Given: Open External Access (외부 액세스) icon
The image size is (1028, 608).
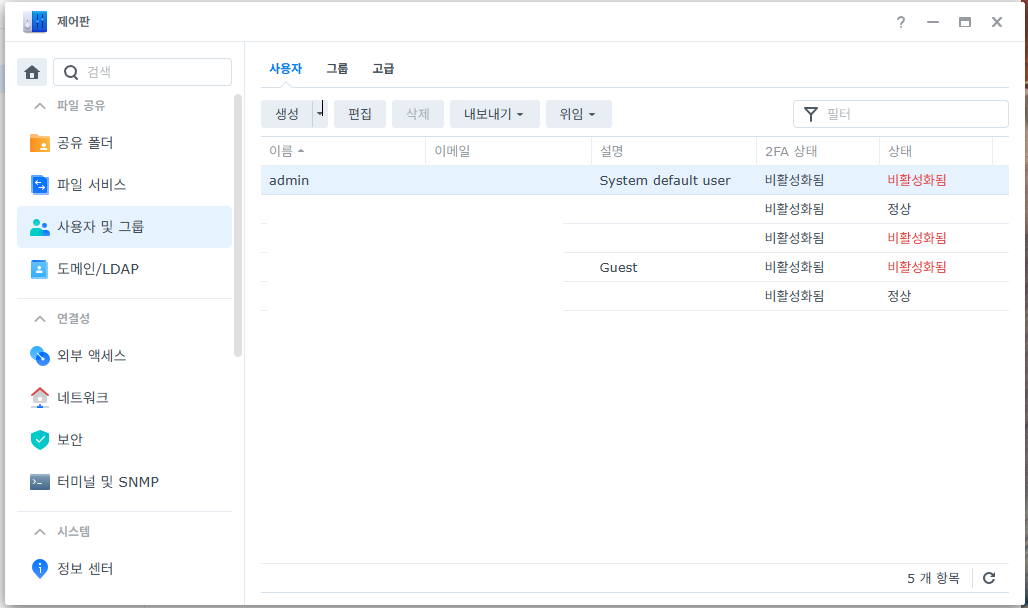Looking at the screenshot, I should (x=39, y=355).
